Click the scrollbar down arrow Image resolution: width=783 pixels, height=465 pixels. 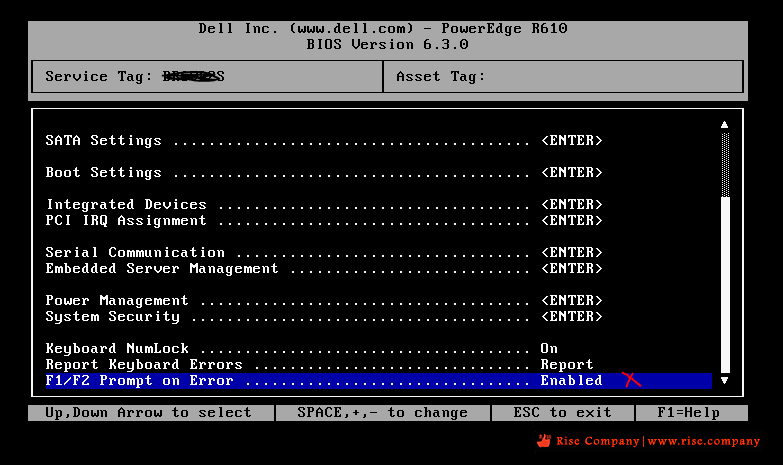click(x=725, y=381)
